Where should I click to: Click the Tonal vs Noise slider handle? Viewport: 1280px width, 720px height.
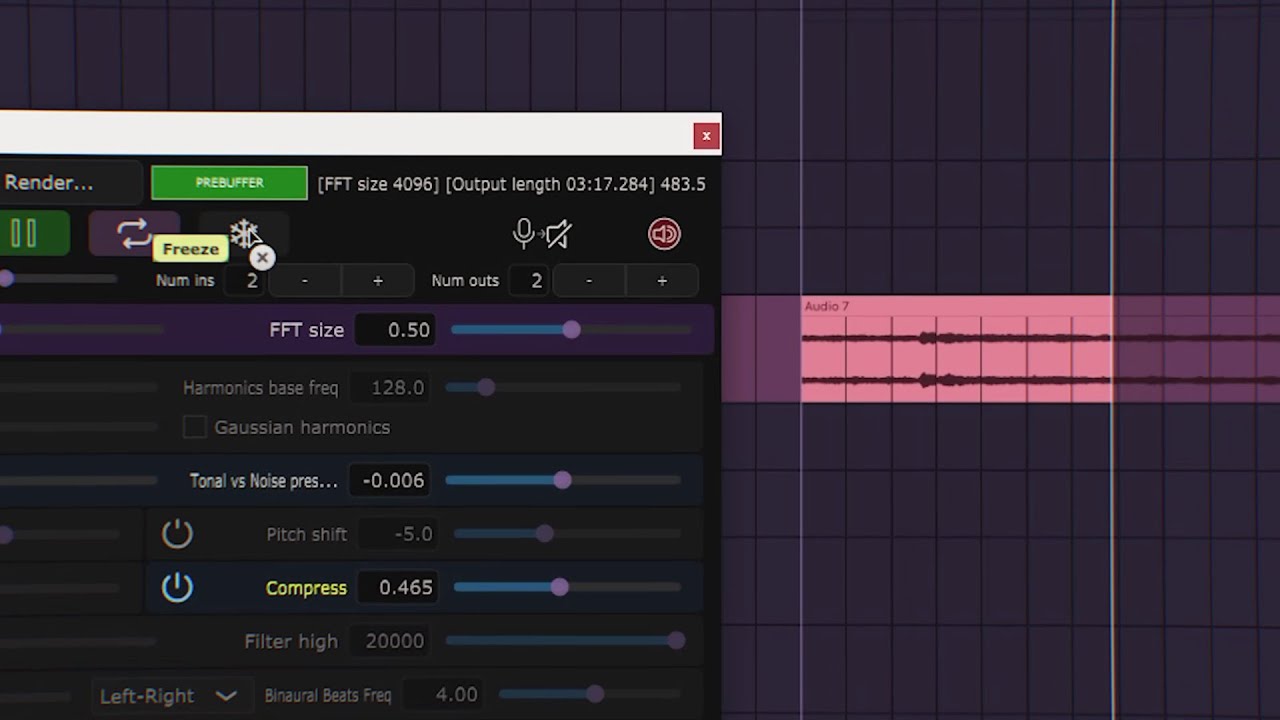562,481
